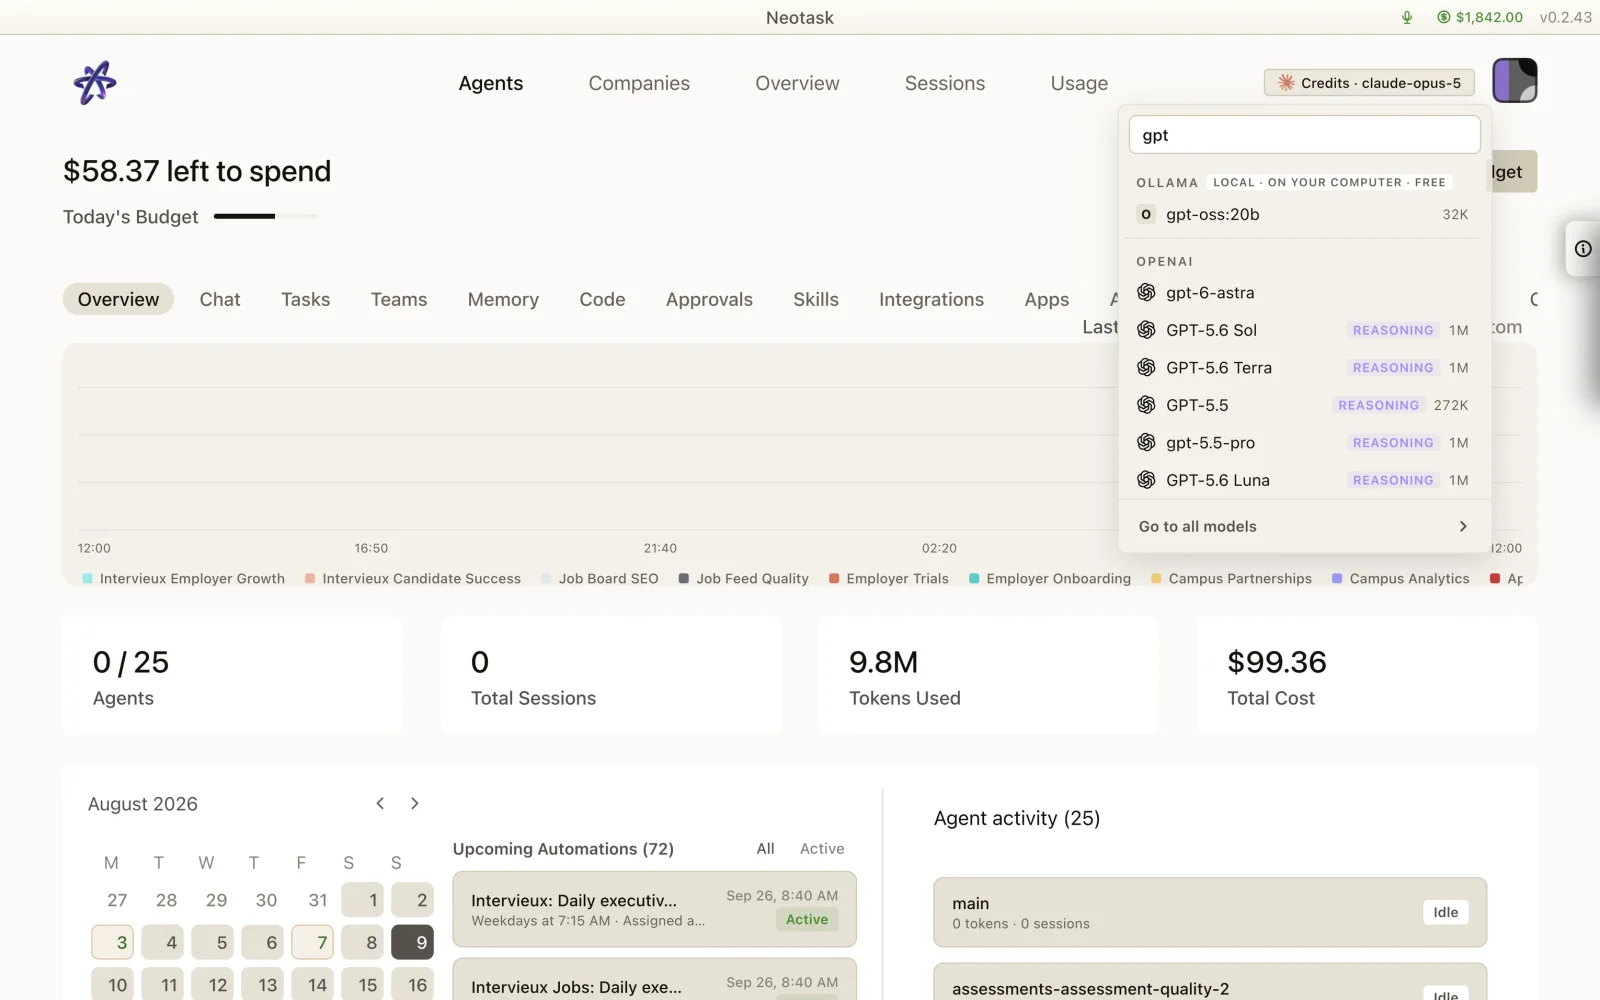Filter upcoming automations by All
Viewport: 1600px width, 1000px height.
(x=765, y=848)
